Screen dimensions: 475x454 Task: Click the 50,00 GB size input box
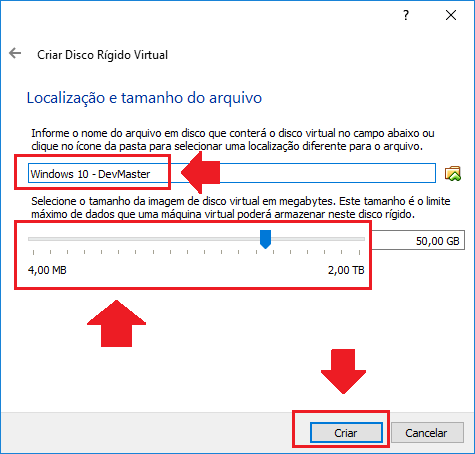pos(418,240)
